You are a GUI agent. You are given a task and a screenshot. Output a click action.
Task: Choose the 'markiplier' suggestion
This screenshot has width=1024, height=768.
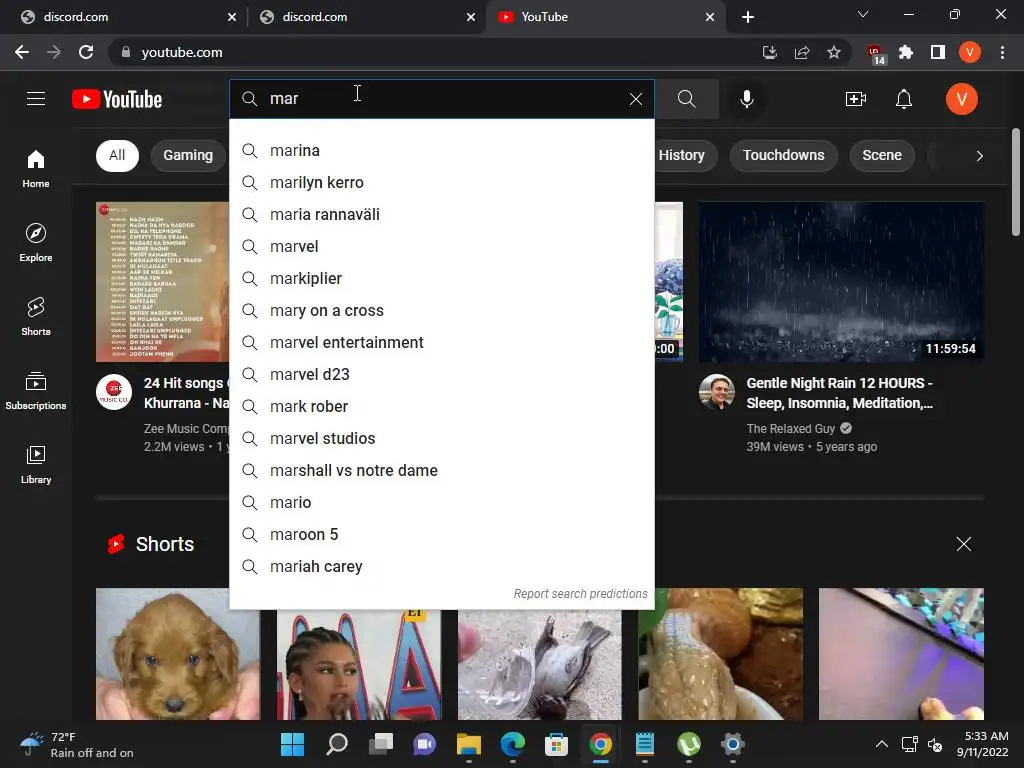point(442,278)
